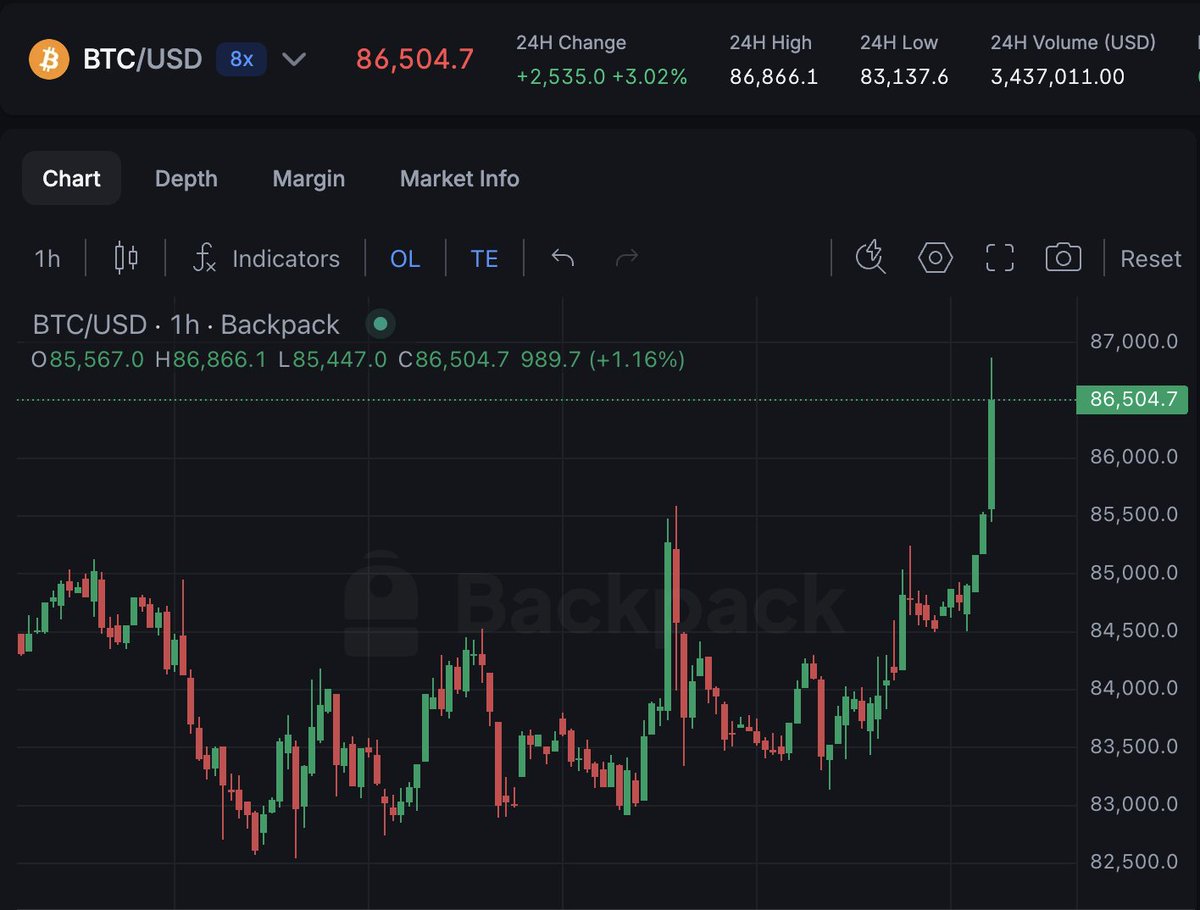Click the 24H Low value 83,137.6
This screenshot has width=1200, height=910.
904,77
